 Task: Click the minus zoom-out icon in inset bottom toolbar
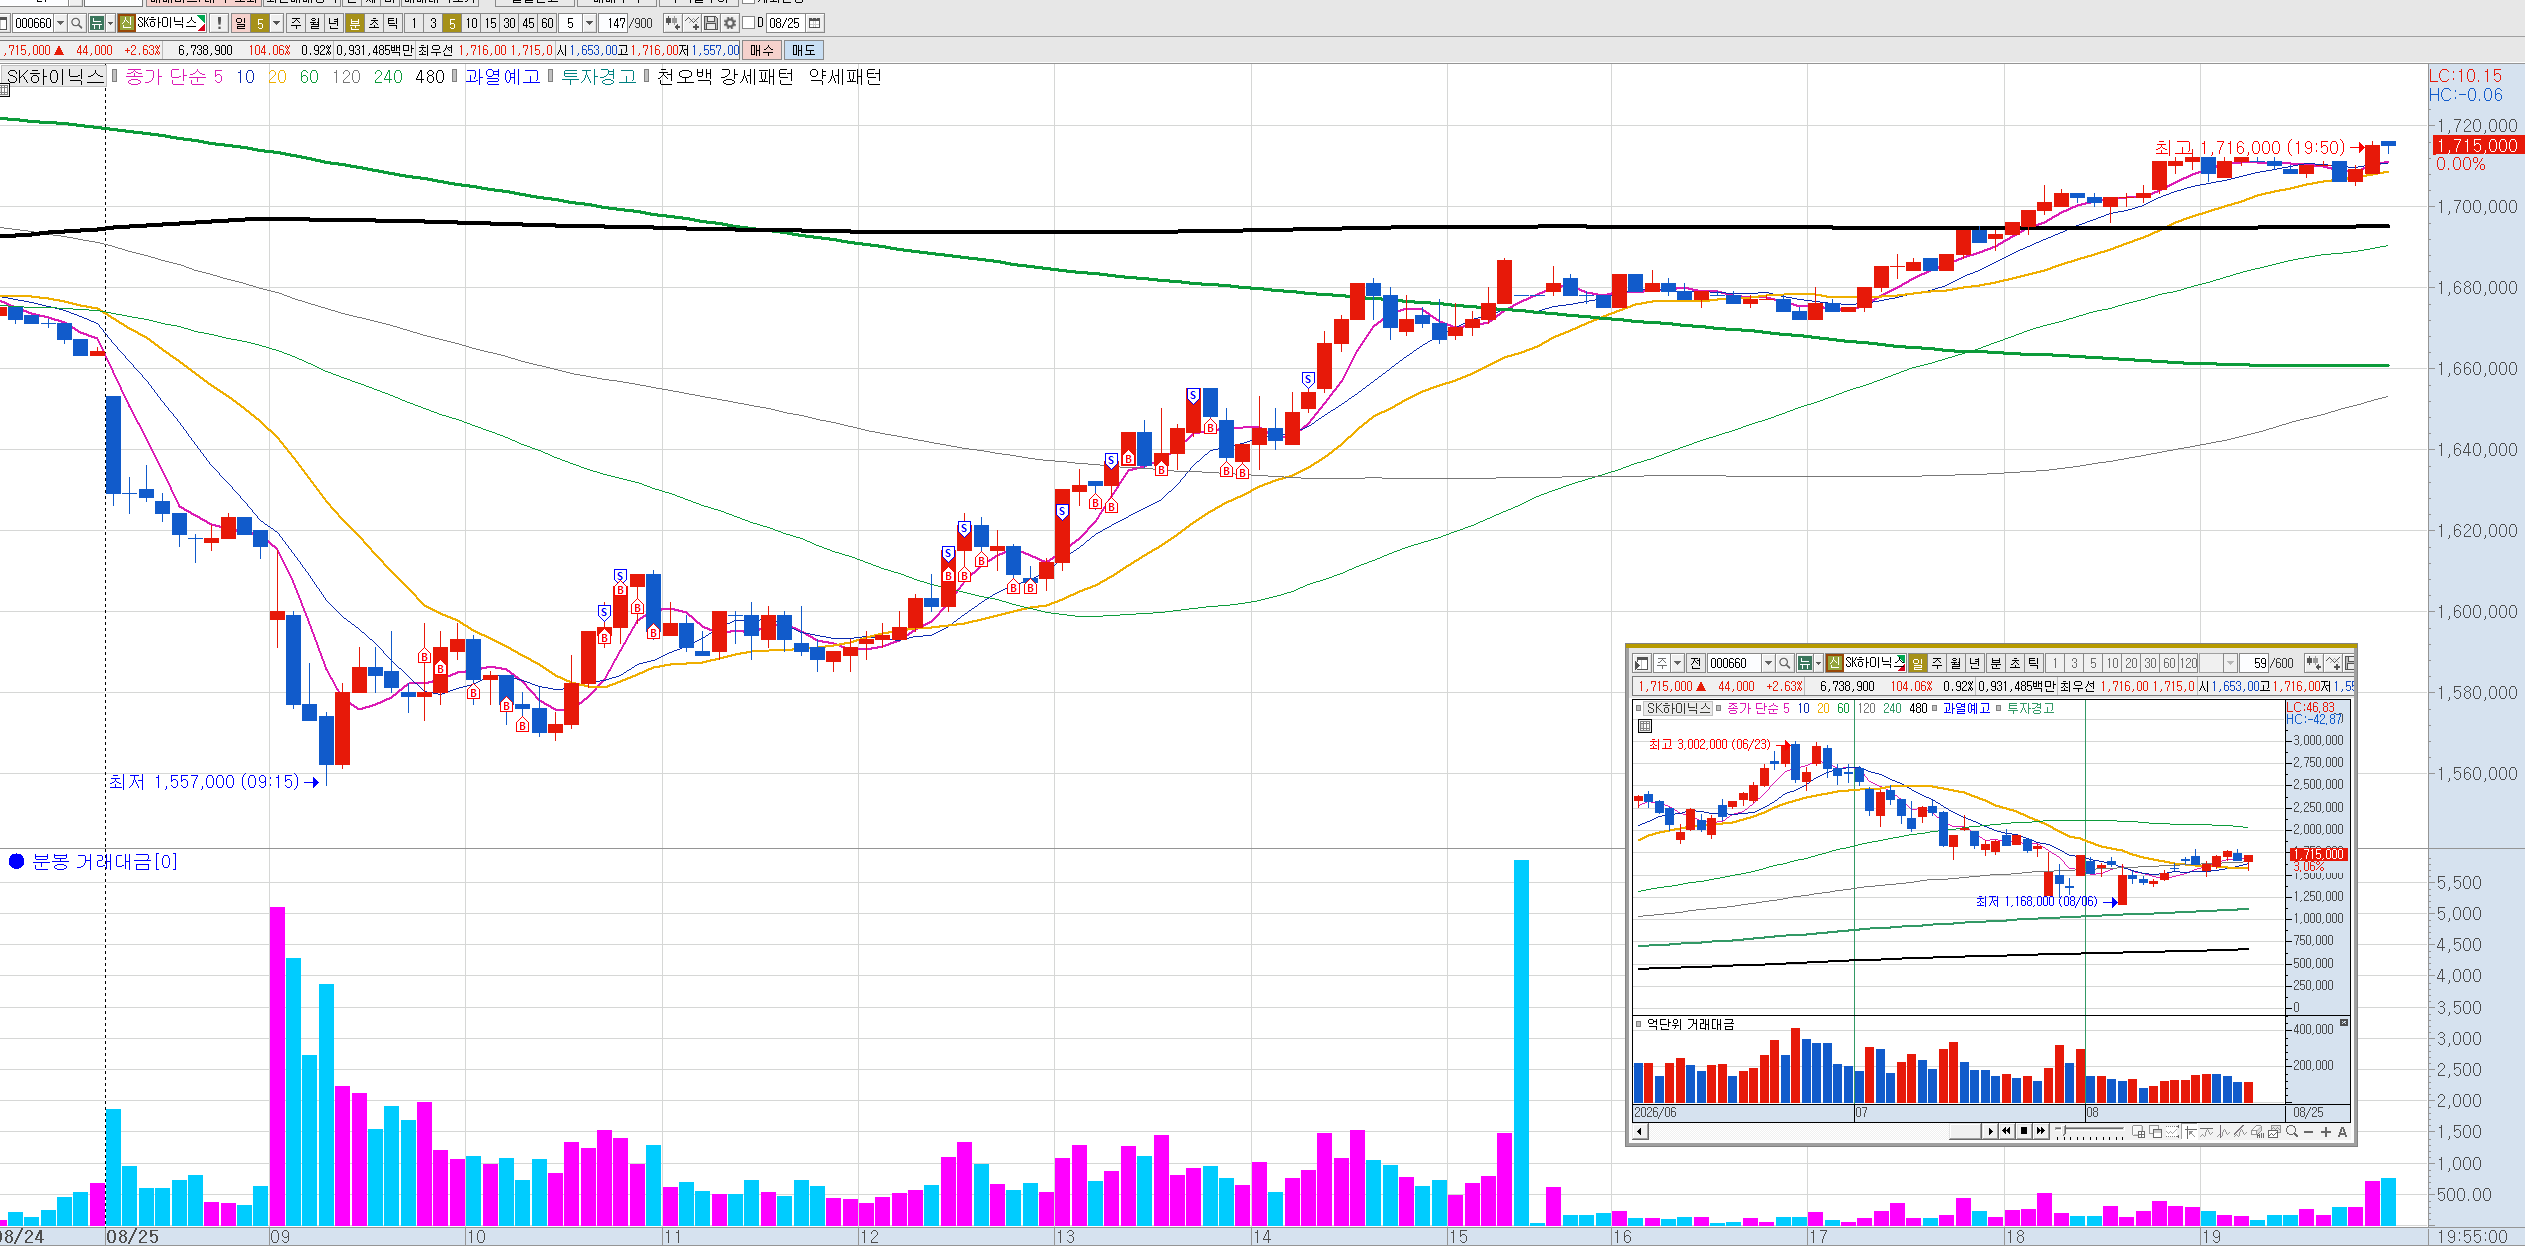[2308, 1132]
